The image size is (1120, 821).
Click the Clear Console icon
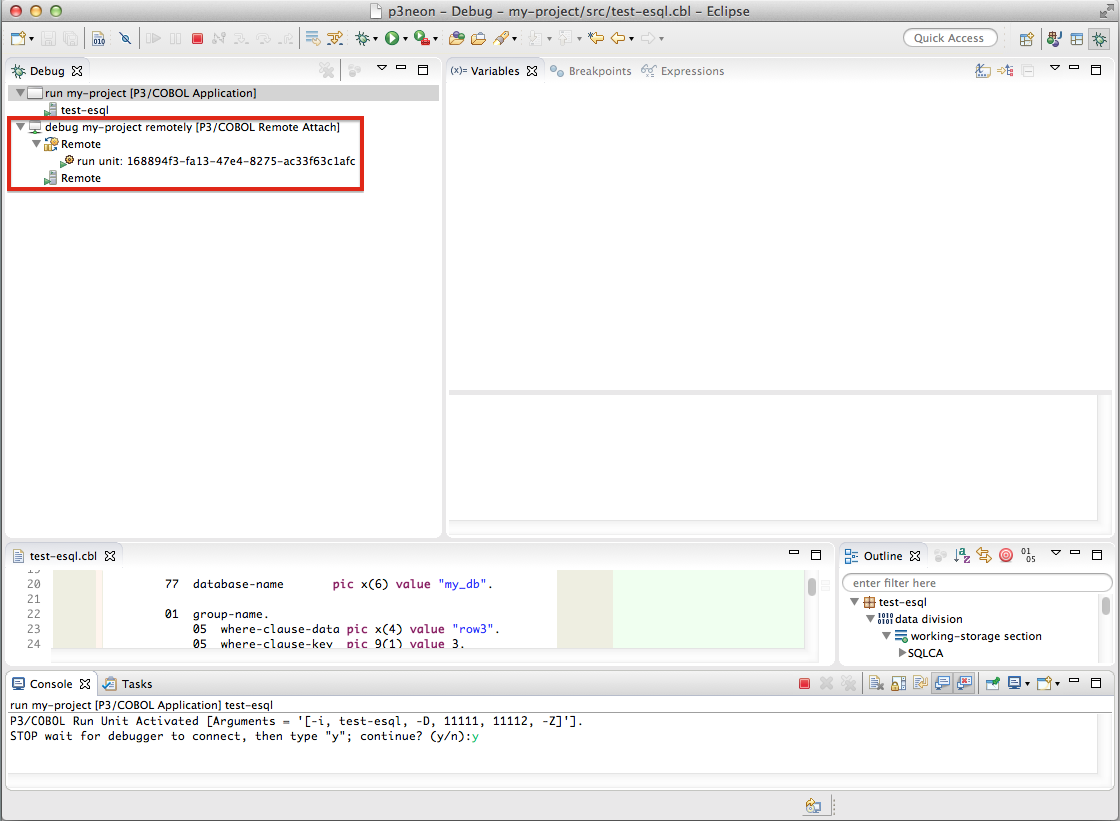[876, 684]
